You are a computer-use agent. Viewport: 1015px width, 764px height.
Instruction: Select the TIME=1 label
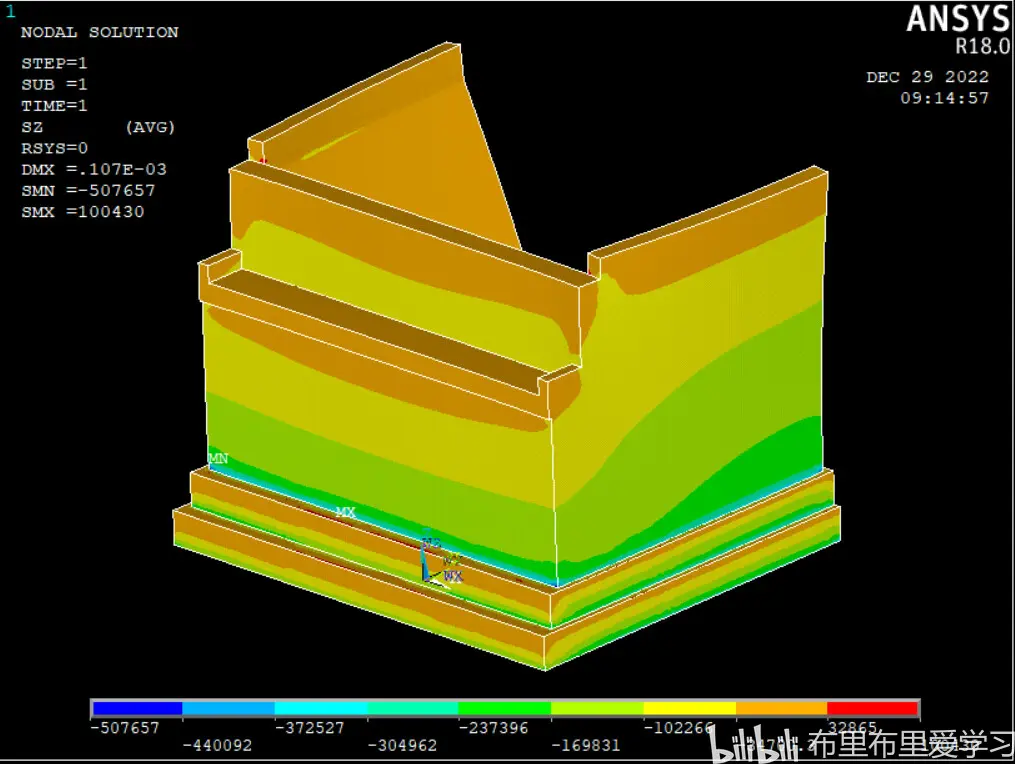pos(54,106)
